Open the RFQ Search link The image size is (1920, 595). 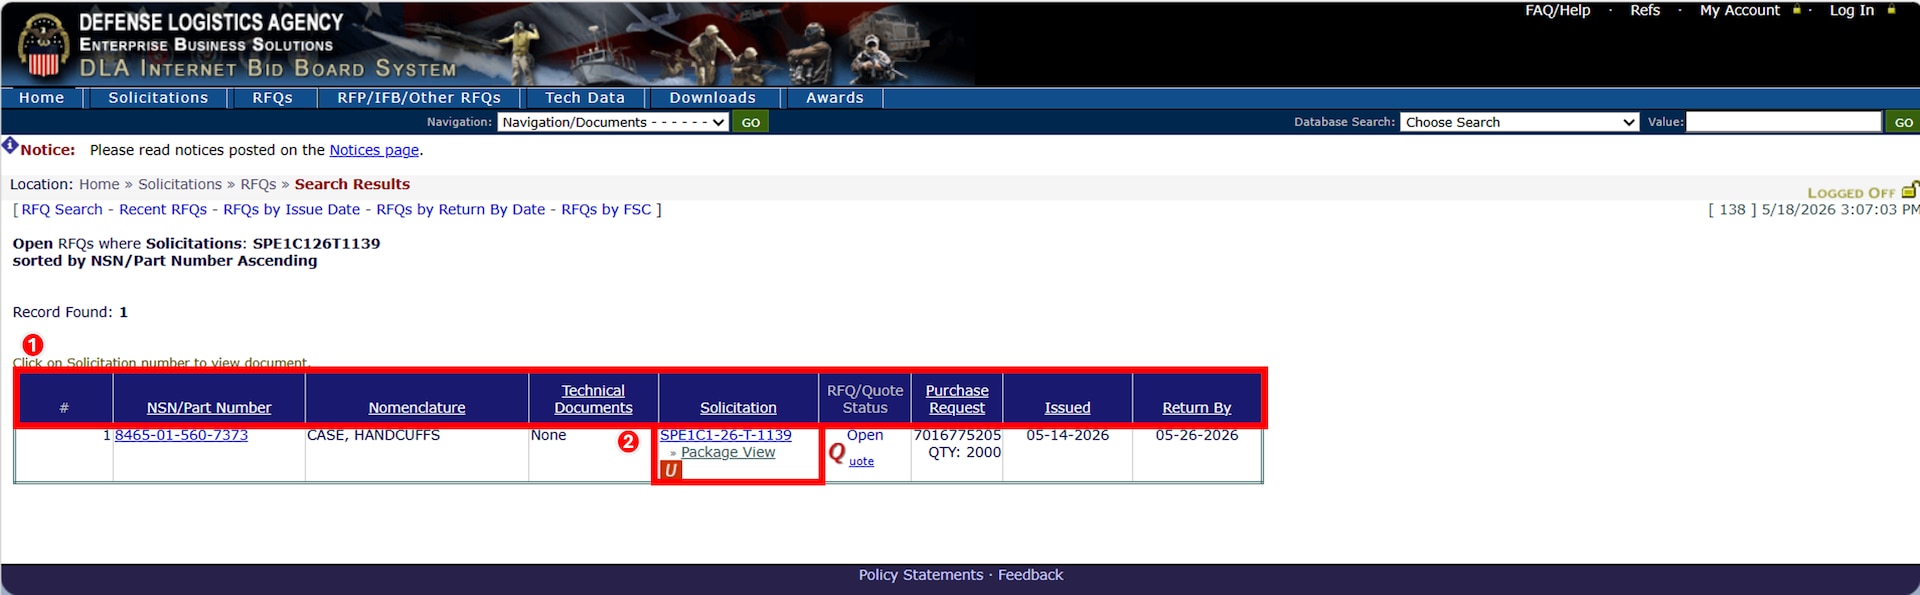click(x=62, y=209)
